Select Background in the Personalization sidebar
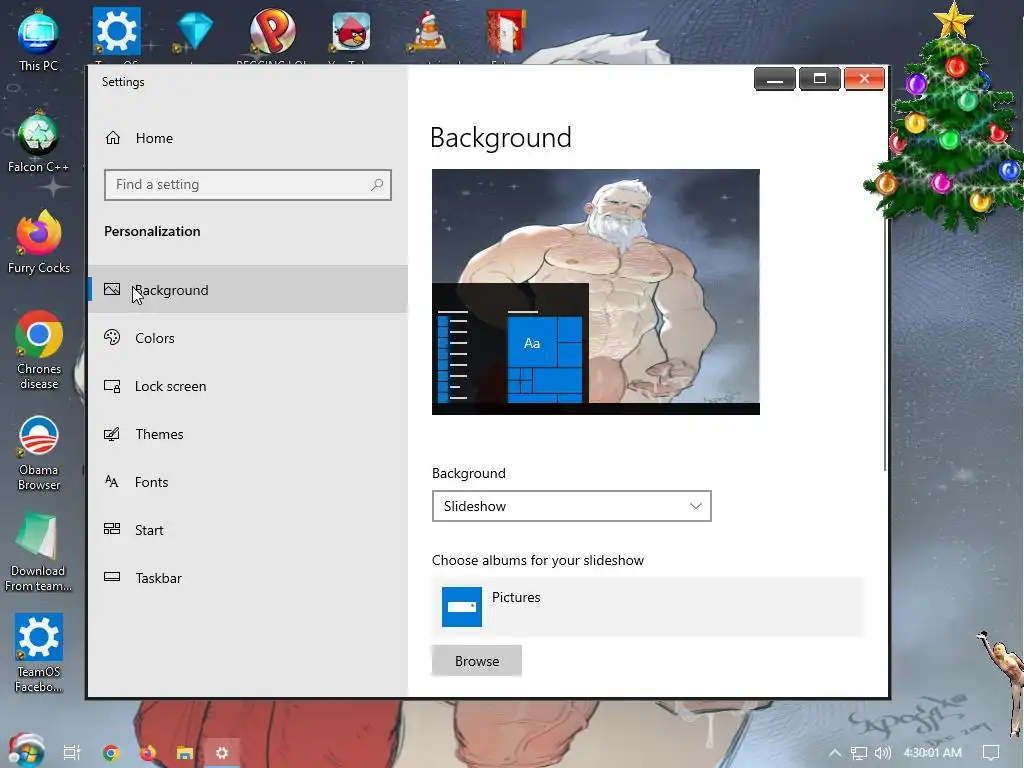This screenshot has height=768, width=1024. click(x=248, y=289)
